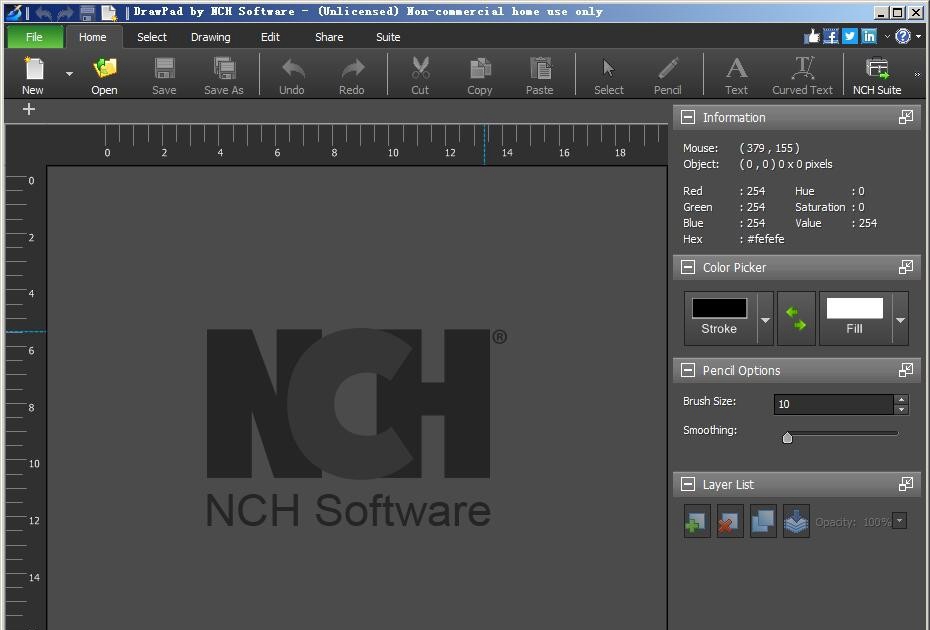Open the File menu
This screenshot has height=630, width=930.
click(34, 37)
